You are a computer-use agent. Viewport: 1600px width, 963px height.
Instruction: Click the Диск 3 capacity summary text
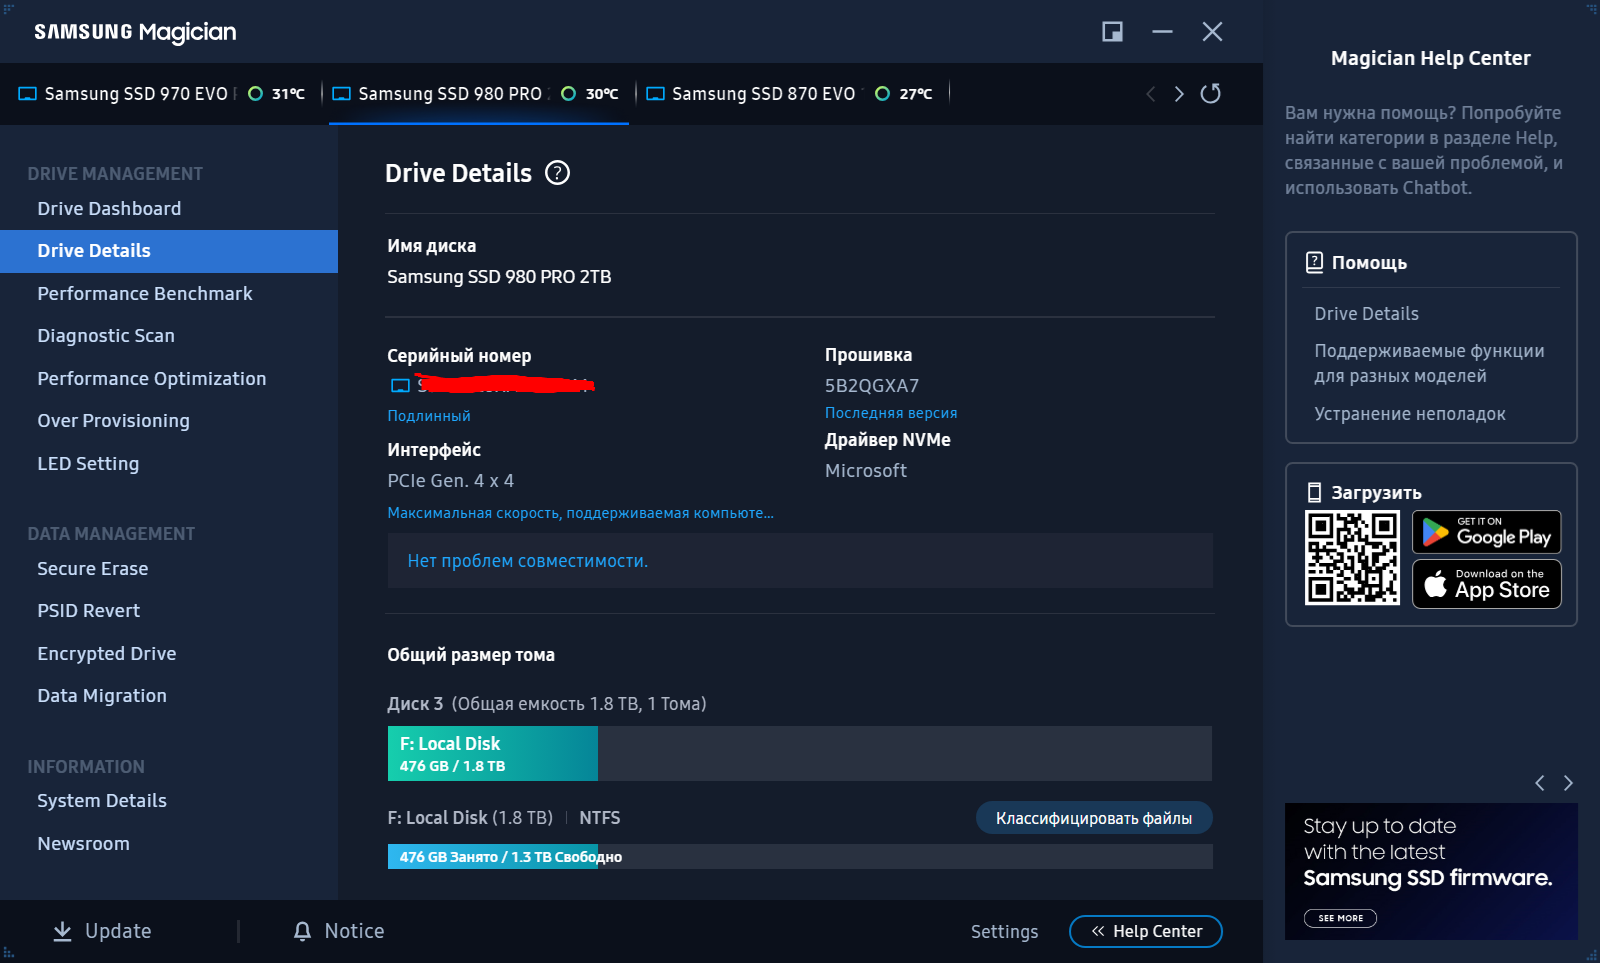(547, 704)
